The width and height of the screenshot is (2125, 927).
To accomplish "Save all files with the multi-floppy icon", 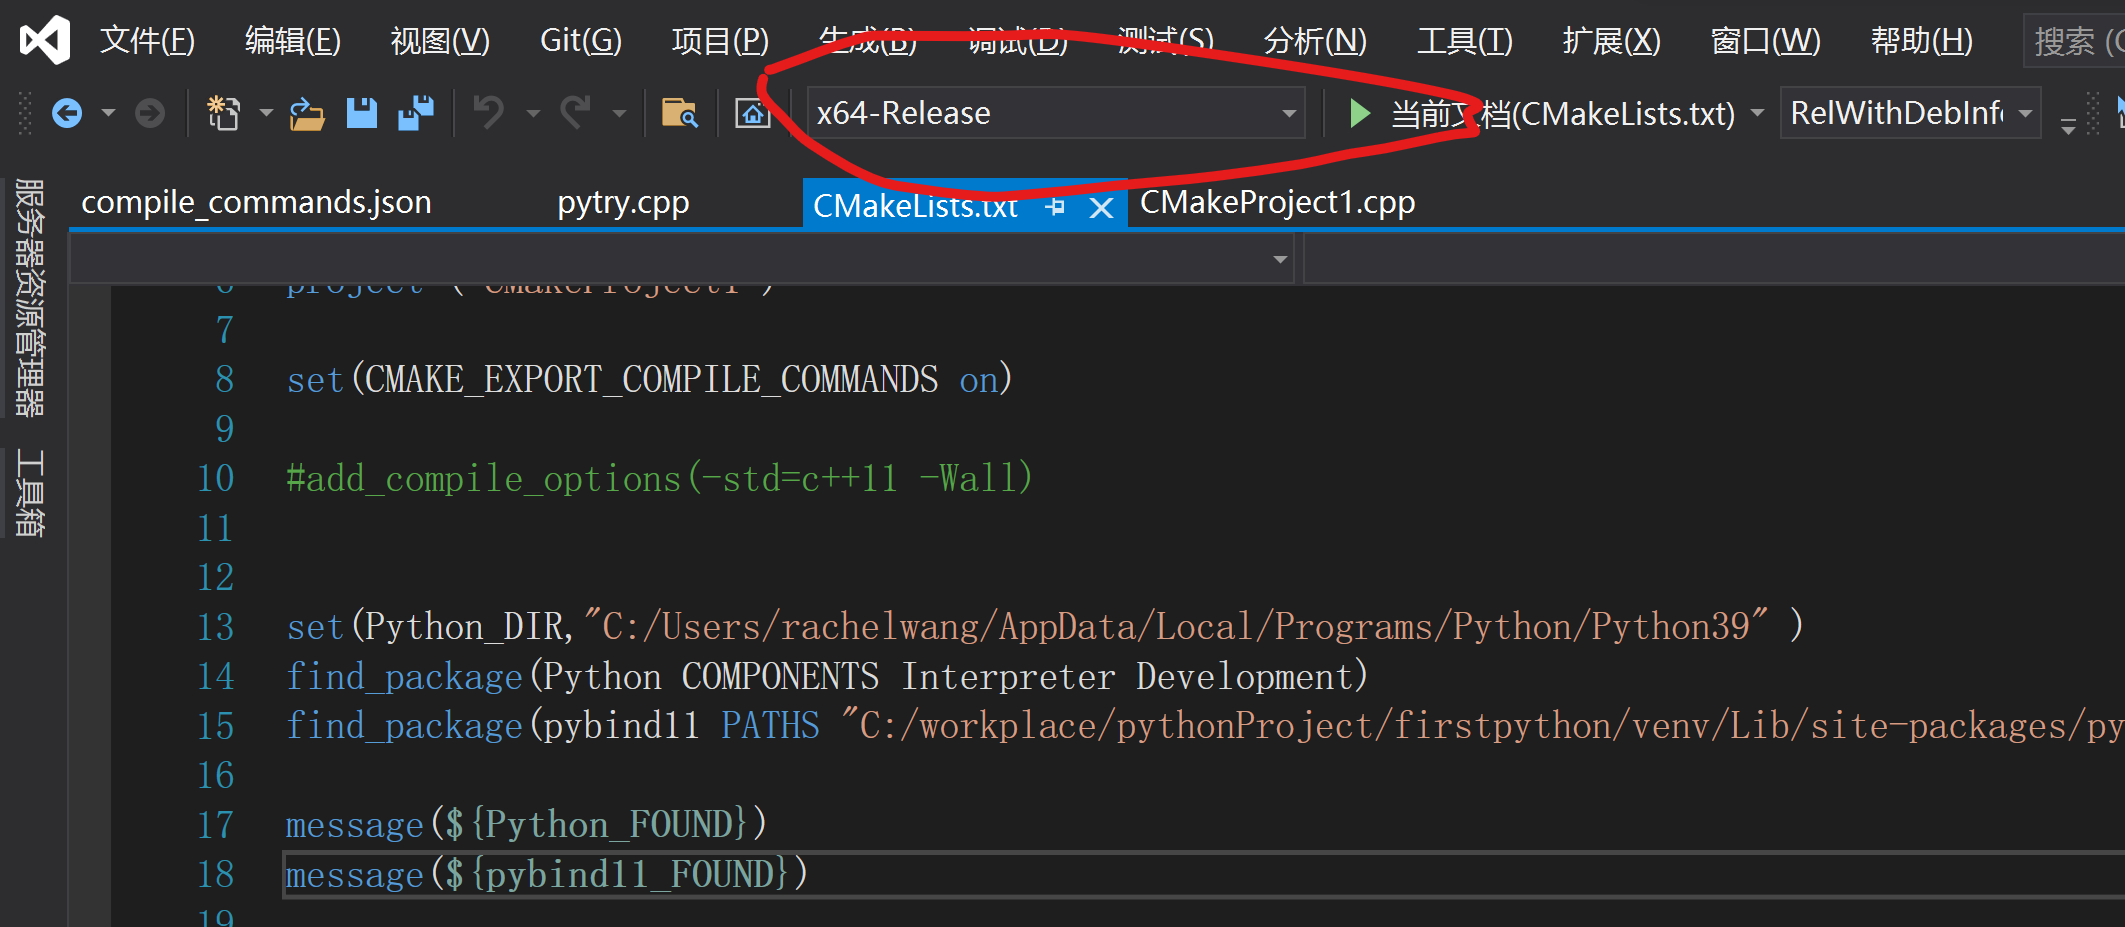I will click(x=416, y=113).
